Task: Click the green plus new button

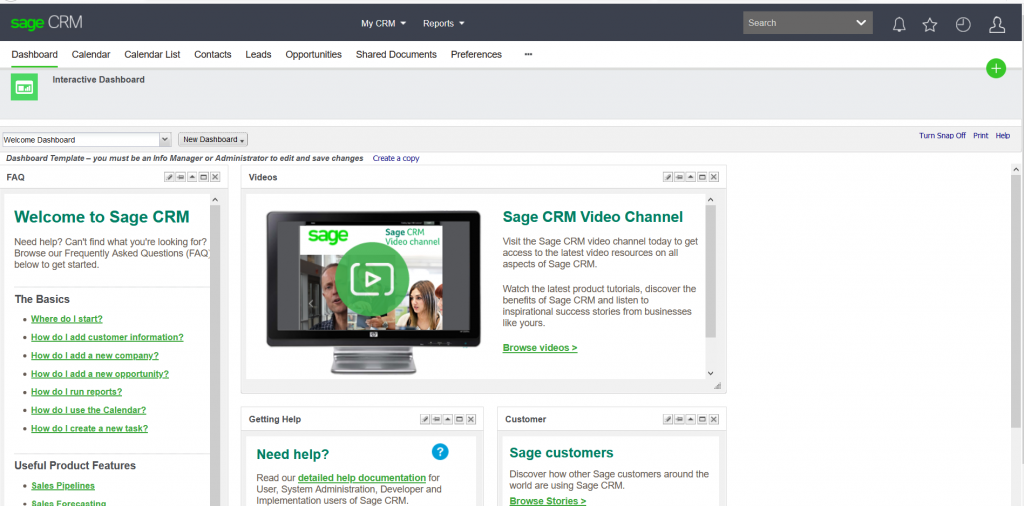Action: pyautogui.click(x=995, y=68)
